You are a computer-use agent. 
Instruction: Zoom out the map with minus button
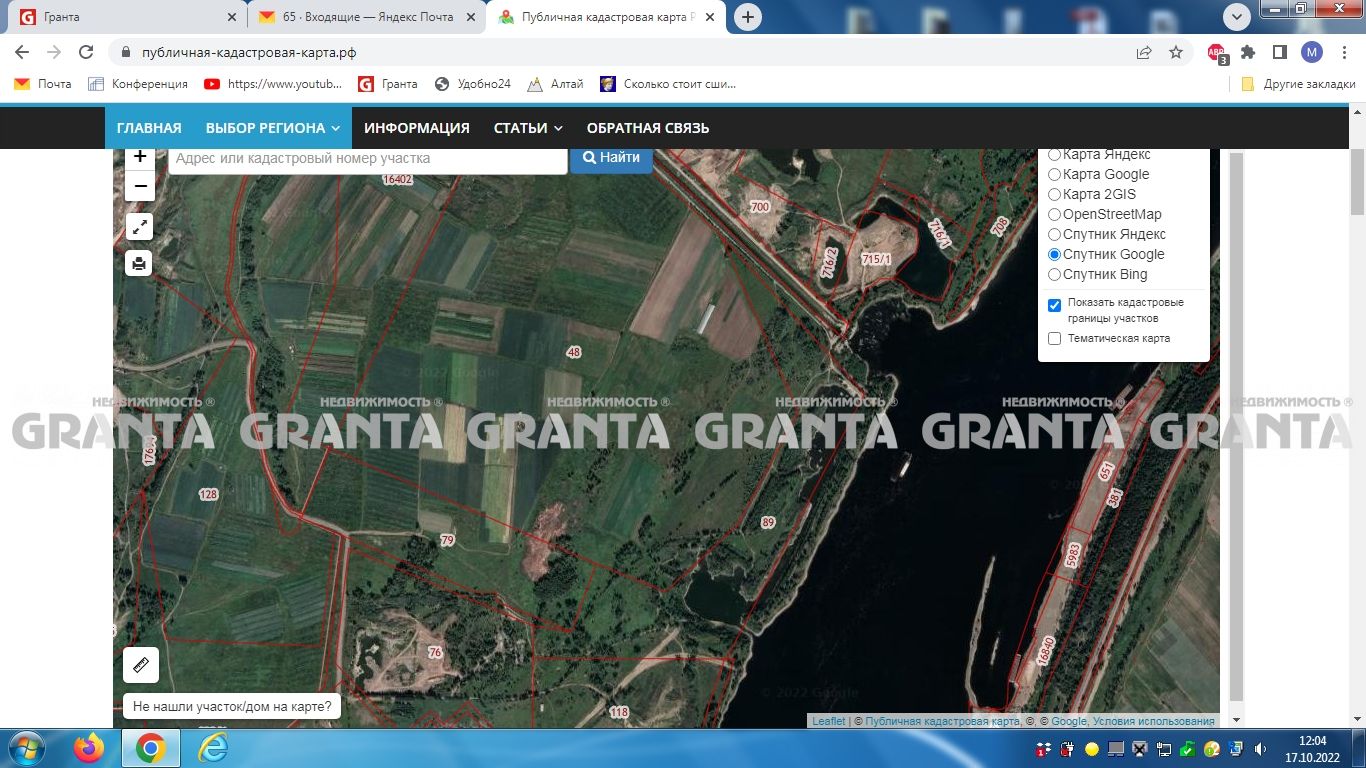(x=140, y=186)
